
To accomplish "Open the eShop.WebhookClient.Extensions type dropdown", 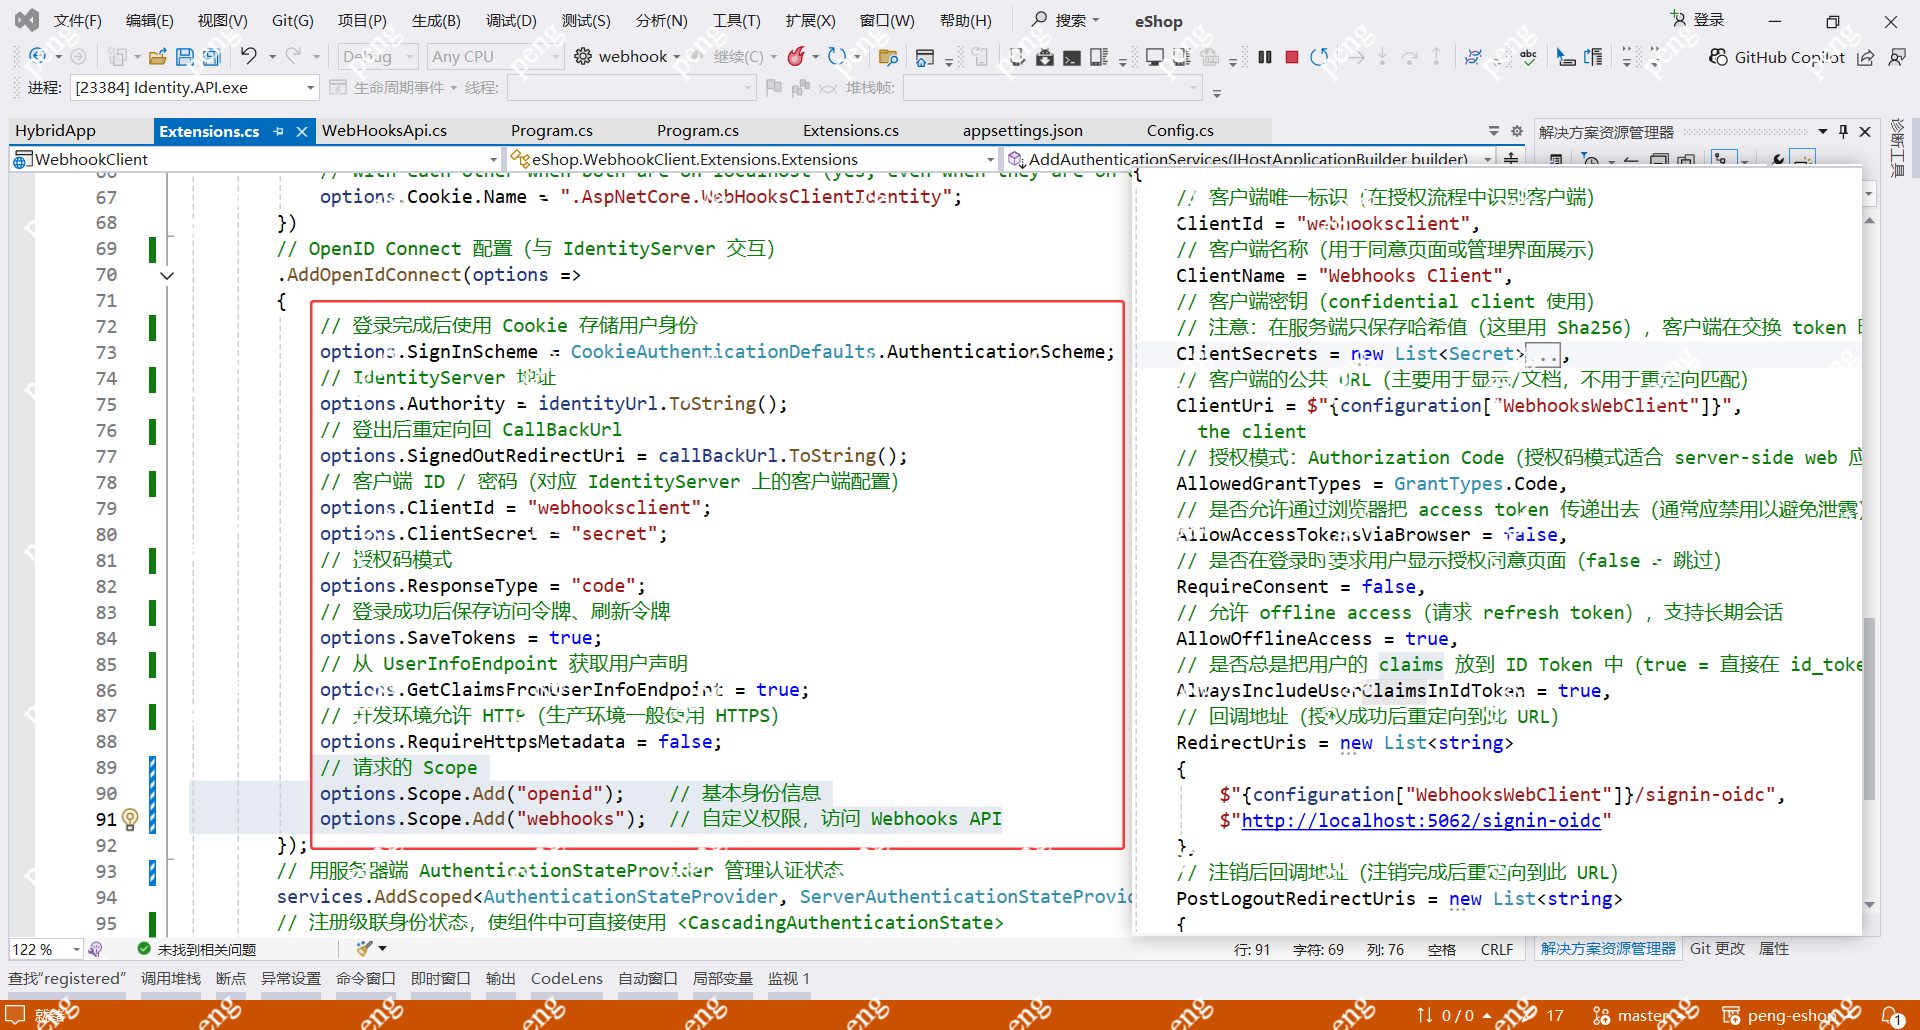I will 752,159.
